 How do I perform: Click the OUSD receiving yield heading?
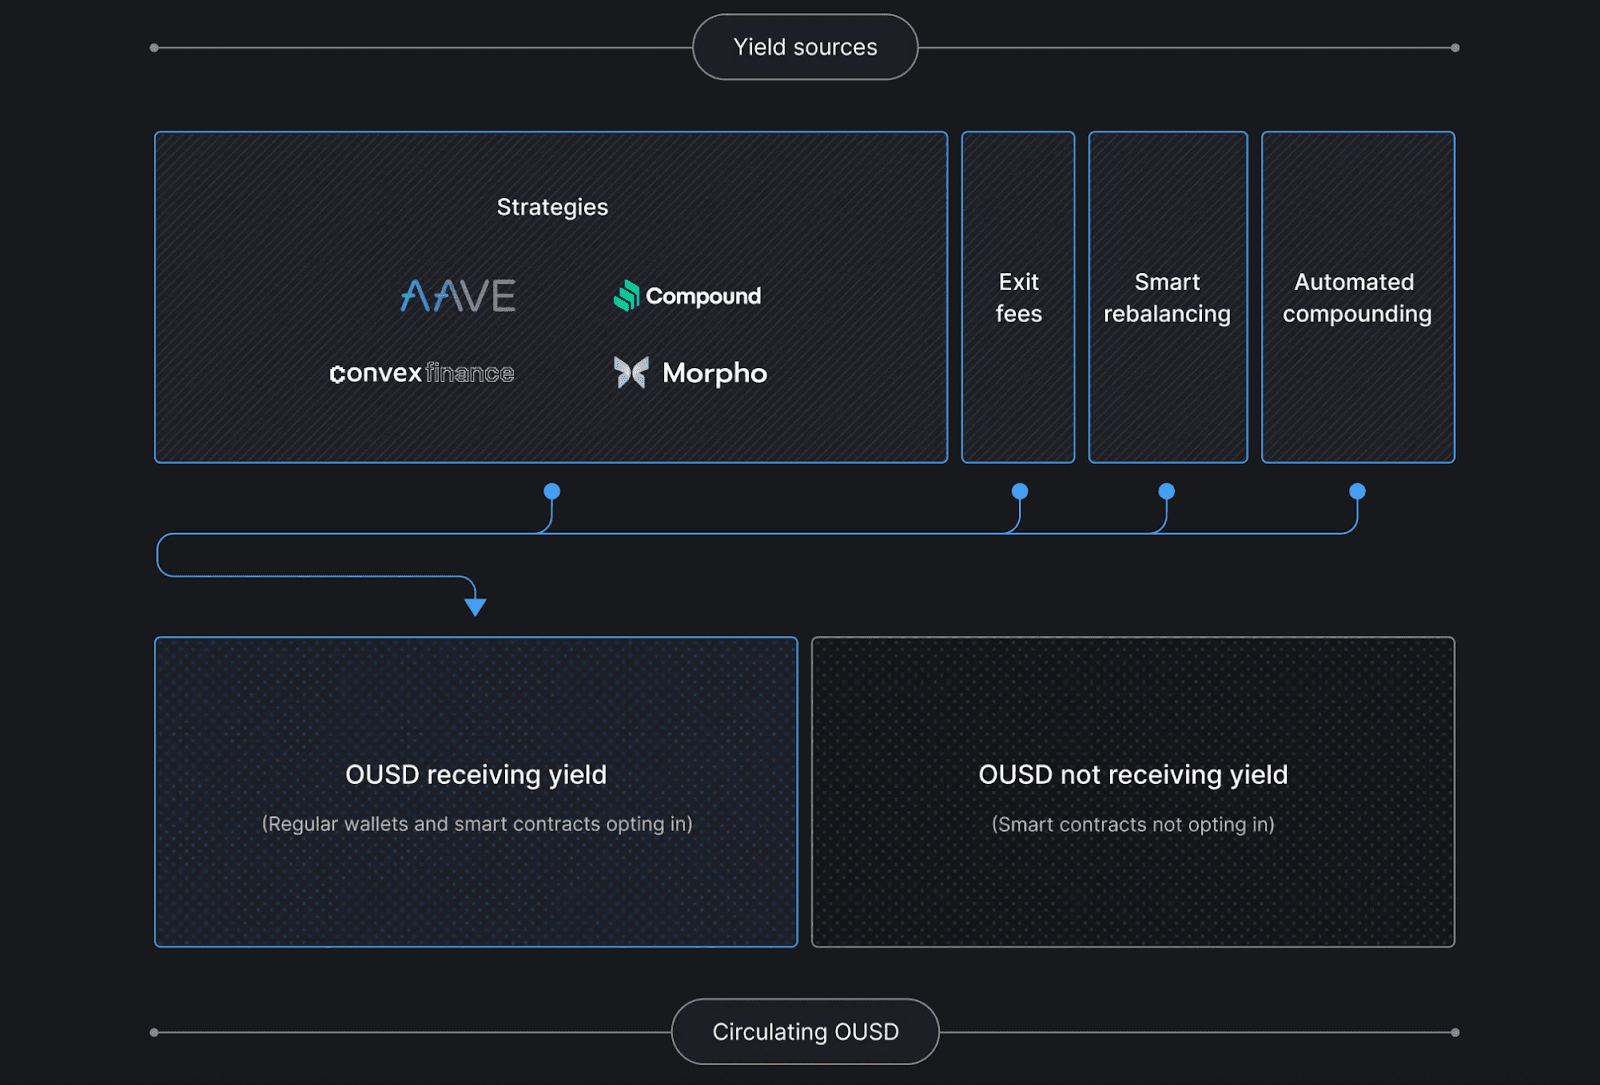click(x=476, y=775)
